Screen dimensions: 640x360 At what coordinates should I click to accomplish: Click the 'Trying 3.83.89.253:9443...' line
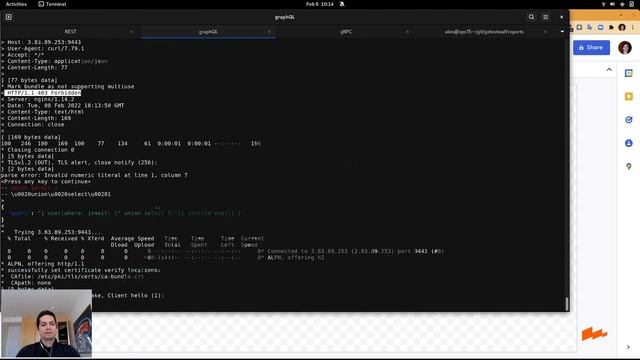coord(51,232)
